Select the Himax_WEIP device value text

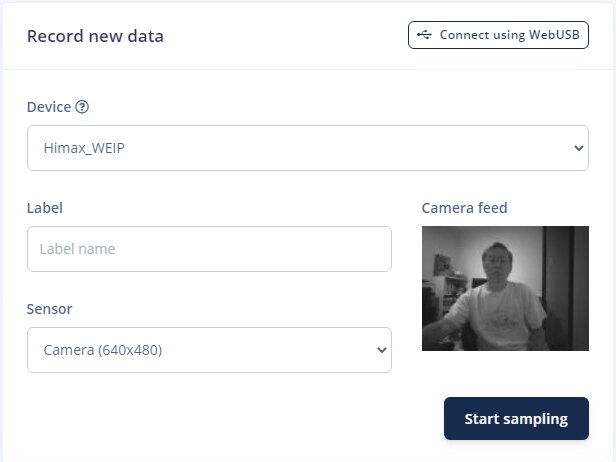(83, 148)
